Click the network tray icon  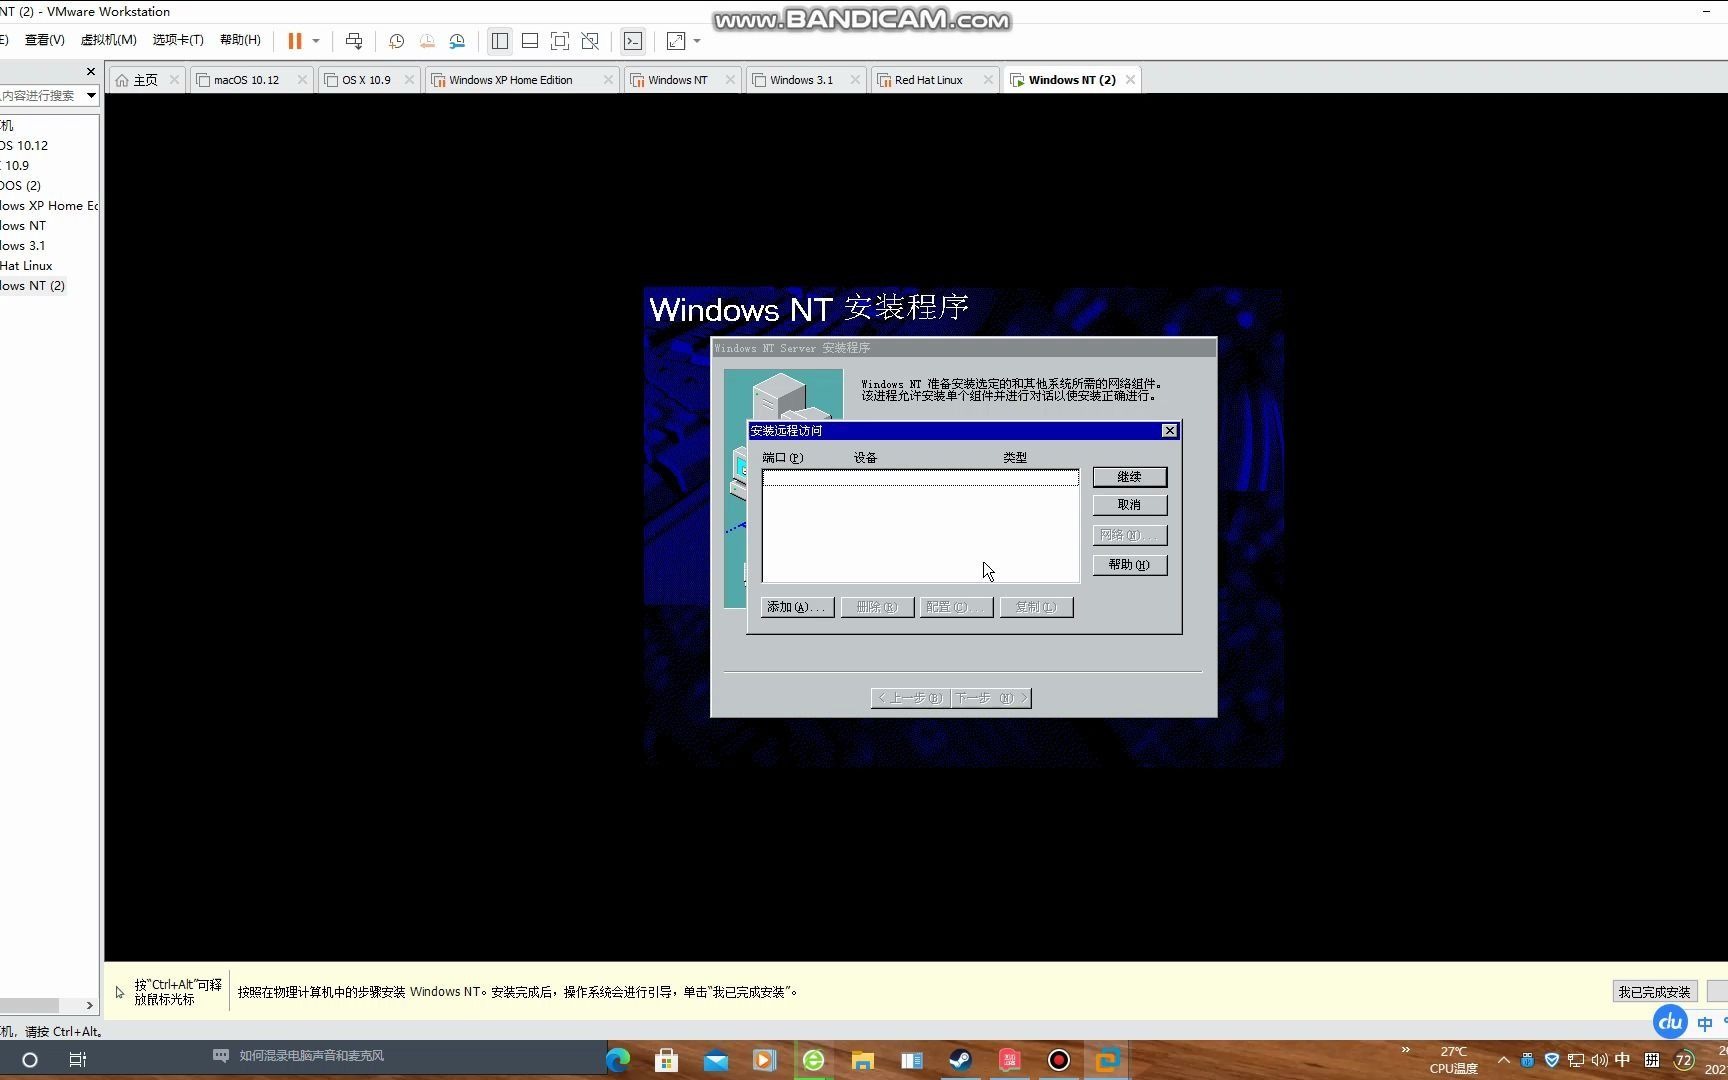(x=1575, y=1060)
